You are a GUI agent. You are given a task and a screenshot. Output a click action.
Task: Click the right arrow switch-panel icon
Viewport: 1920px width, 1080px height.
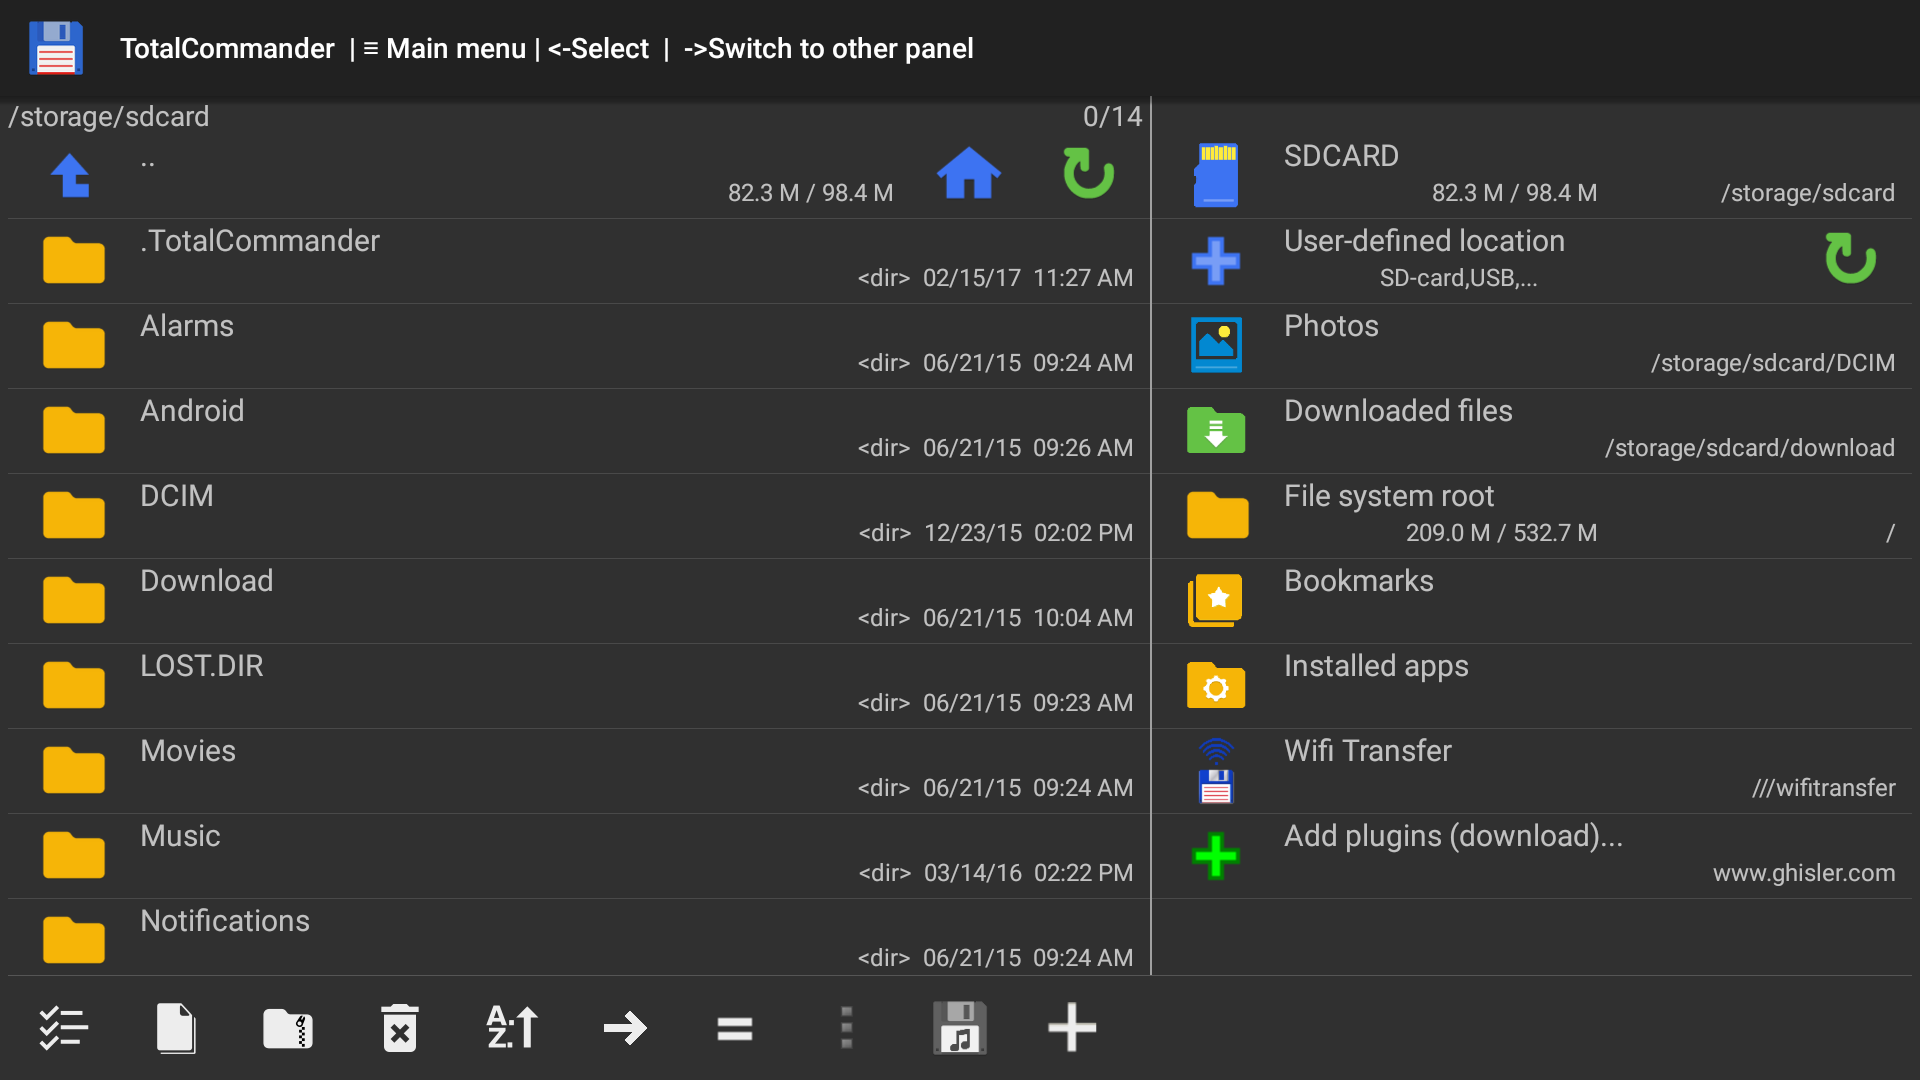(625, 1028)
